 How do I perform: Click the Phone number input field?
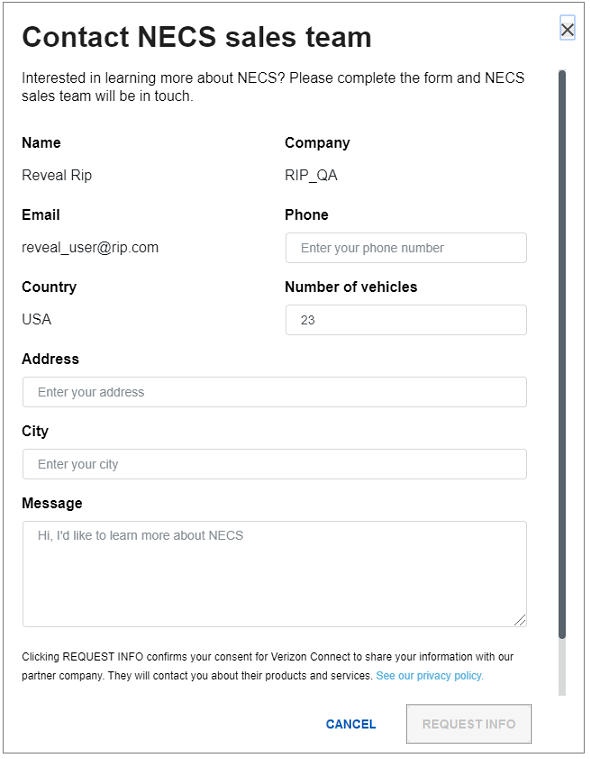point(406,248)
